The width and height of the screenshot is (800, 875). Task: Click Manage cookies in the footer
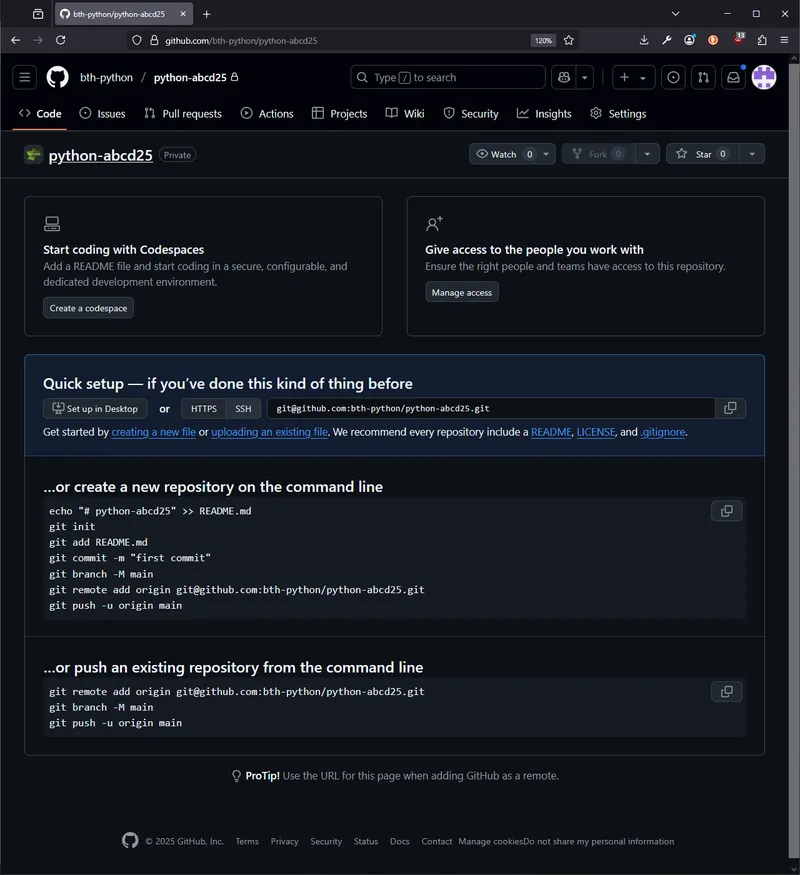tap(491, 842)
